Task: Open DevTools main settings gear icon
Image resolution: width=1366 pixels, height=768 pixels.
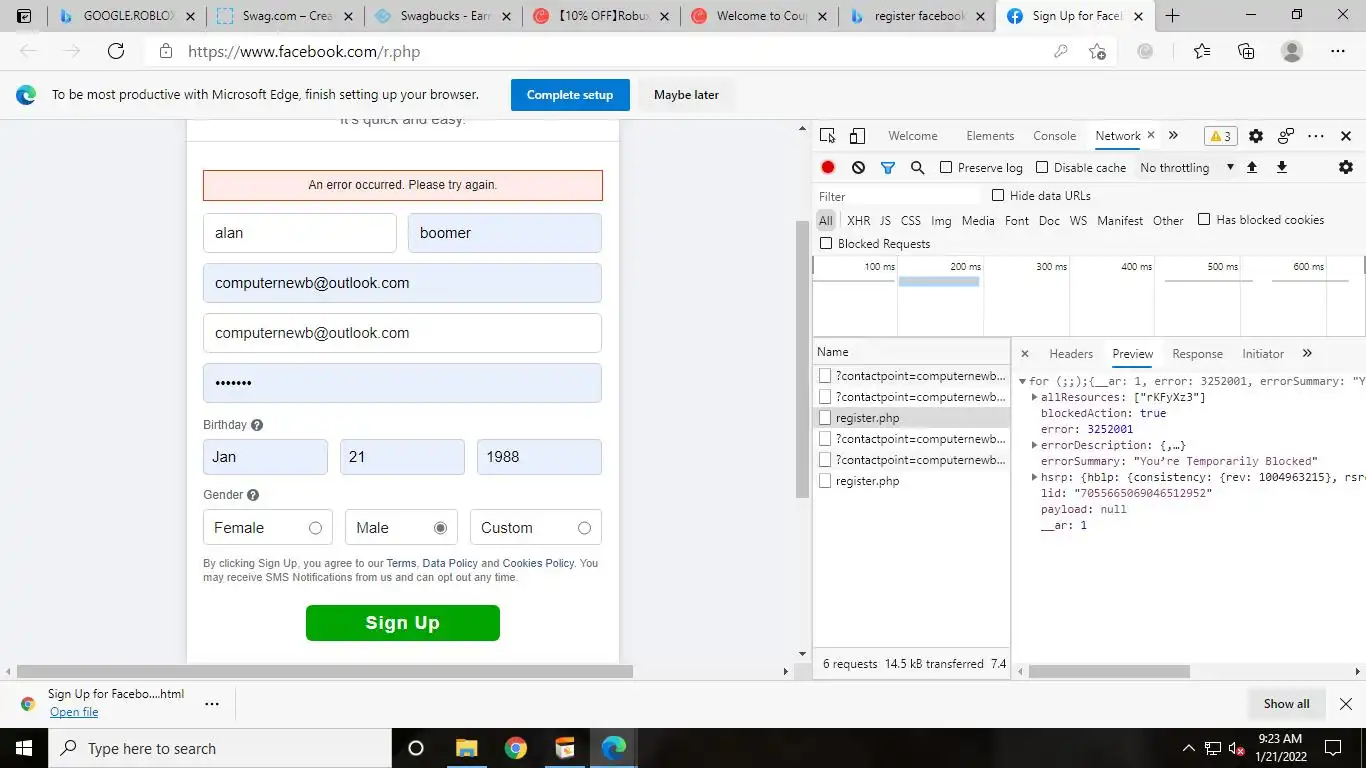Action: click(x=1256, y=136)
